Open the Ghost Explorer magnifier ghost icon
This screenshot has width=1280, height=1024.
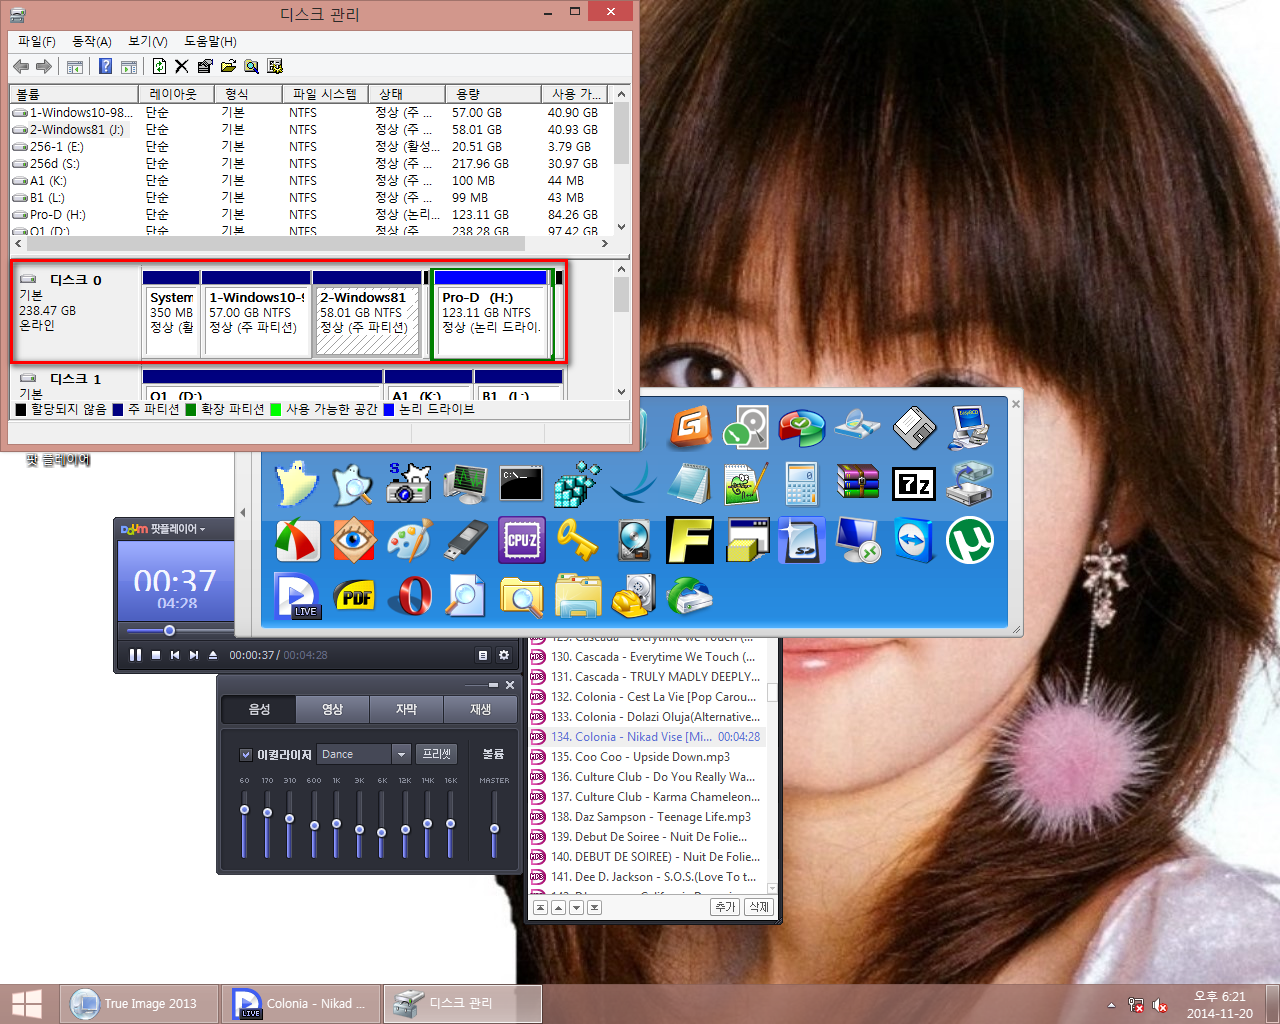click(x=353, y=483)
